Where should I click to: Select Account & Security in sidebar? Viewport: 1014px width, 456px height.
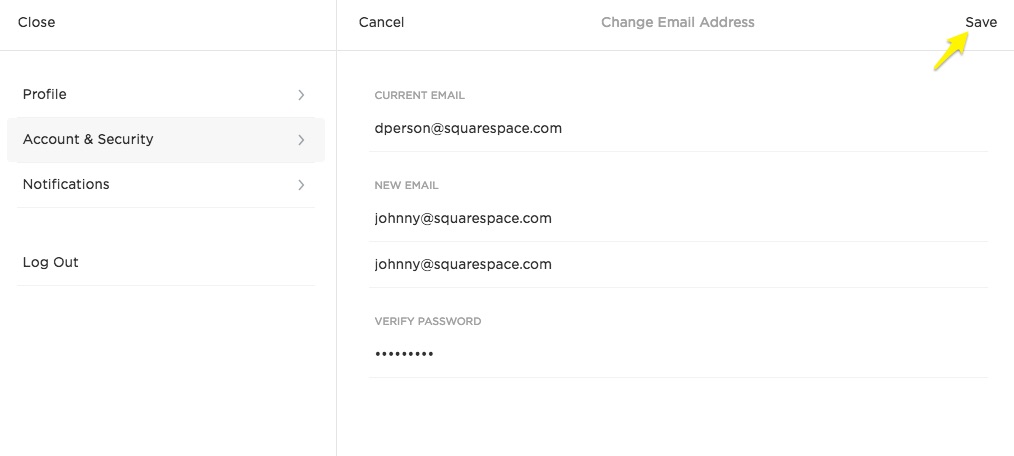(x=88, y=139)
